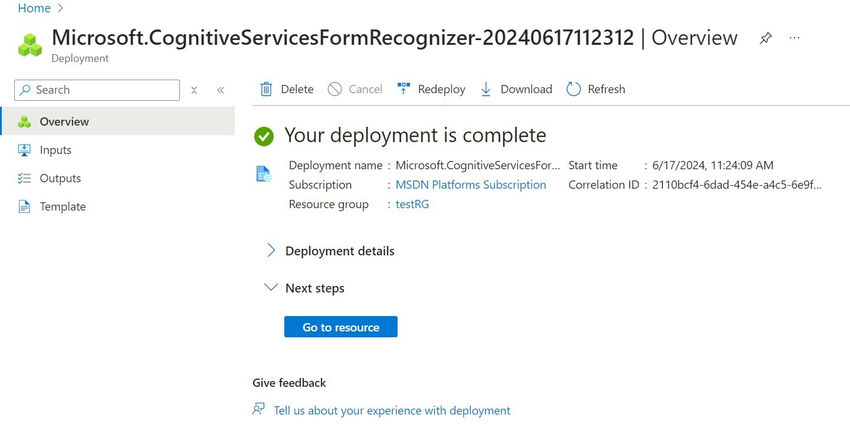Screen dimensions: 850x434
Task: Select Inputs in the sidebar
Action: (55, 150)
